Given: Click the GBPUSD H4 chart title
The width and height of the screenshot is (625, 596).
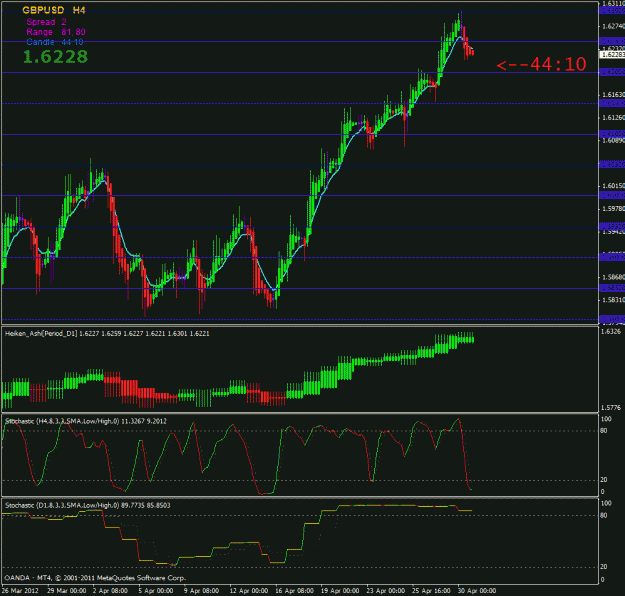Looking at the screenshot, I should tap(54, 10).
